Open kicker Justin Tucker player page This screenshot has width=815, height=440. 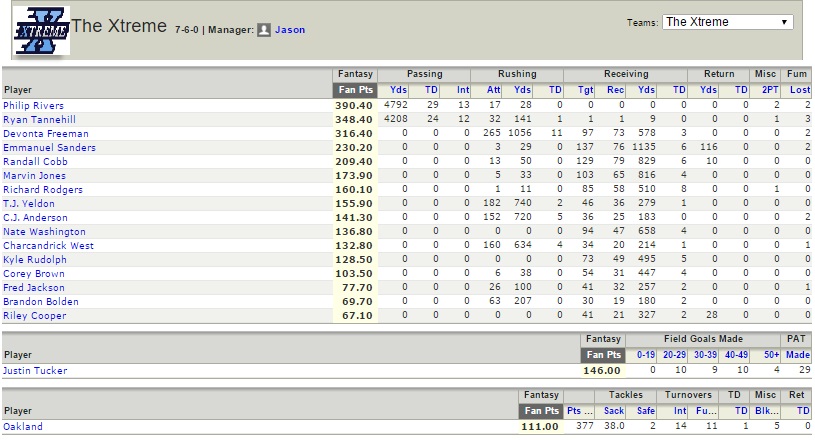[35, 371]
